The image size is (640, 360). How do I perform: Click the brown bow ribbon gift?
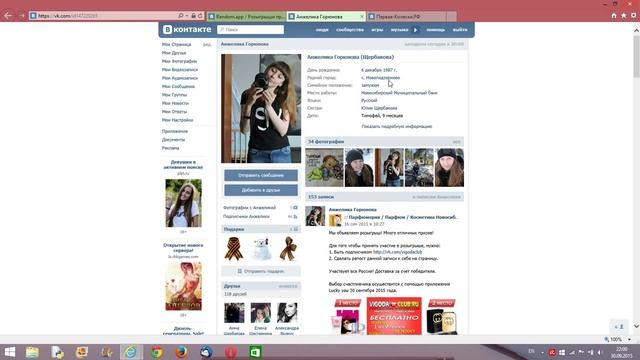coord(288,249)
